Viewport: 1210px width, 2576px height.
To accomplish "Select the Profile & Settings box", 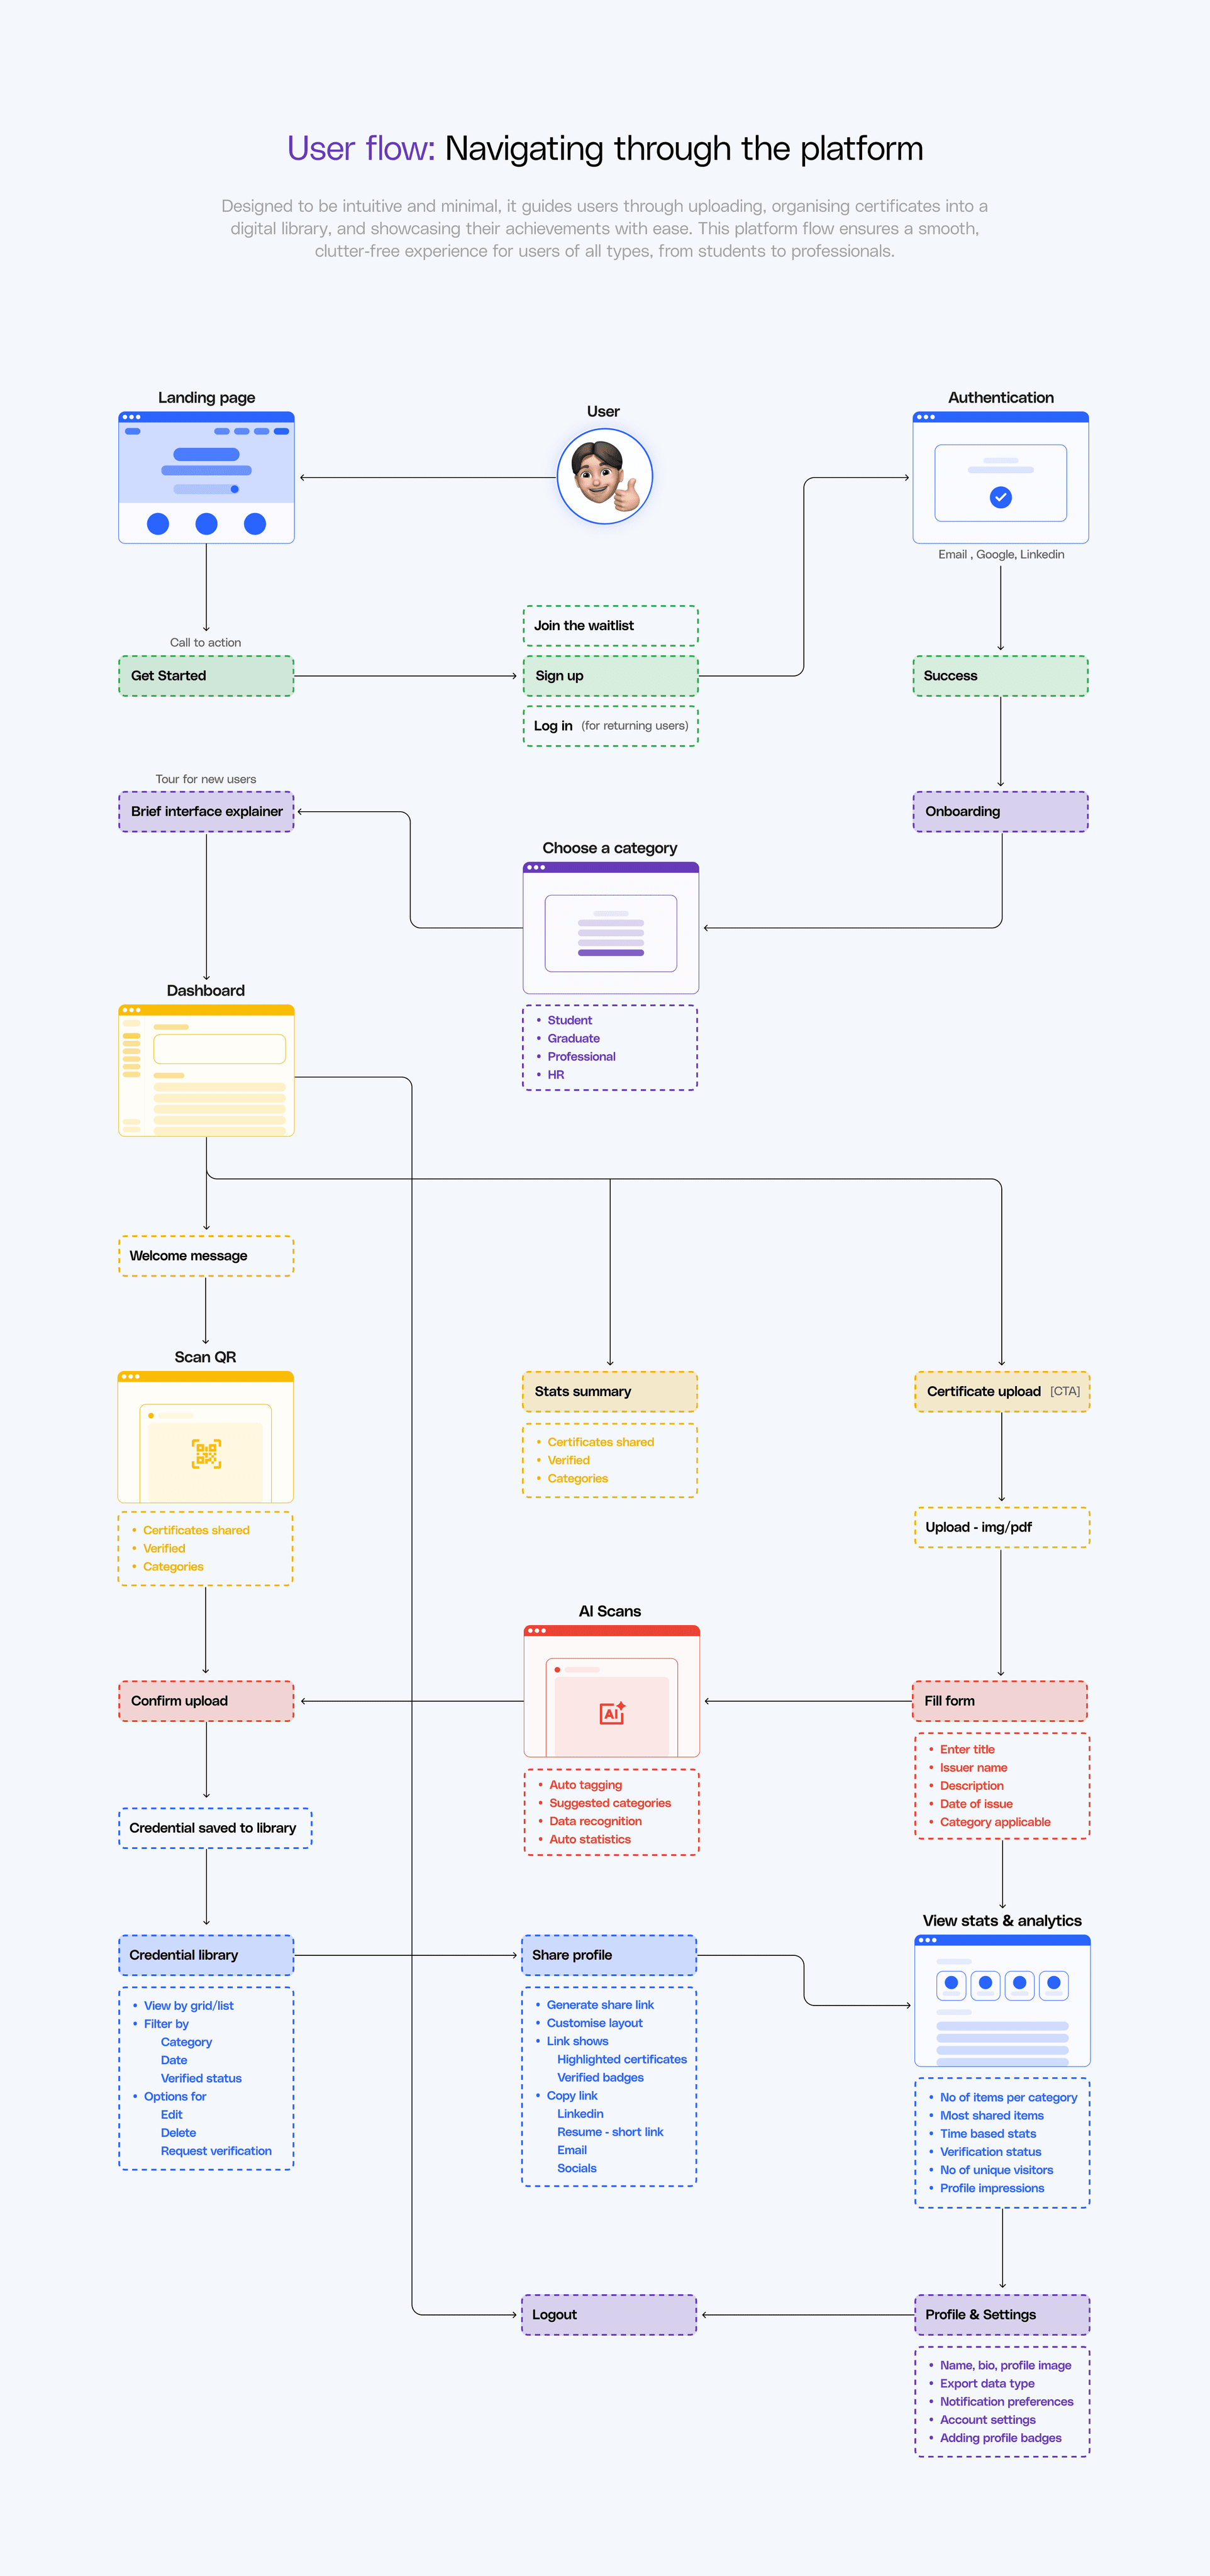I will pos(1002,2315).
